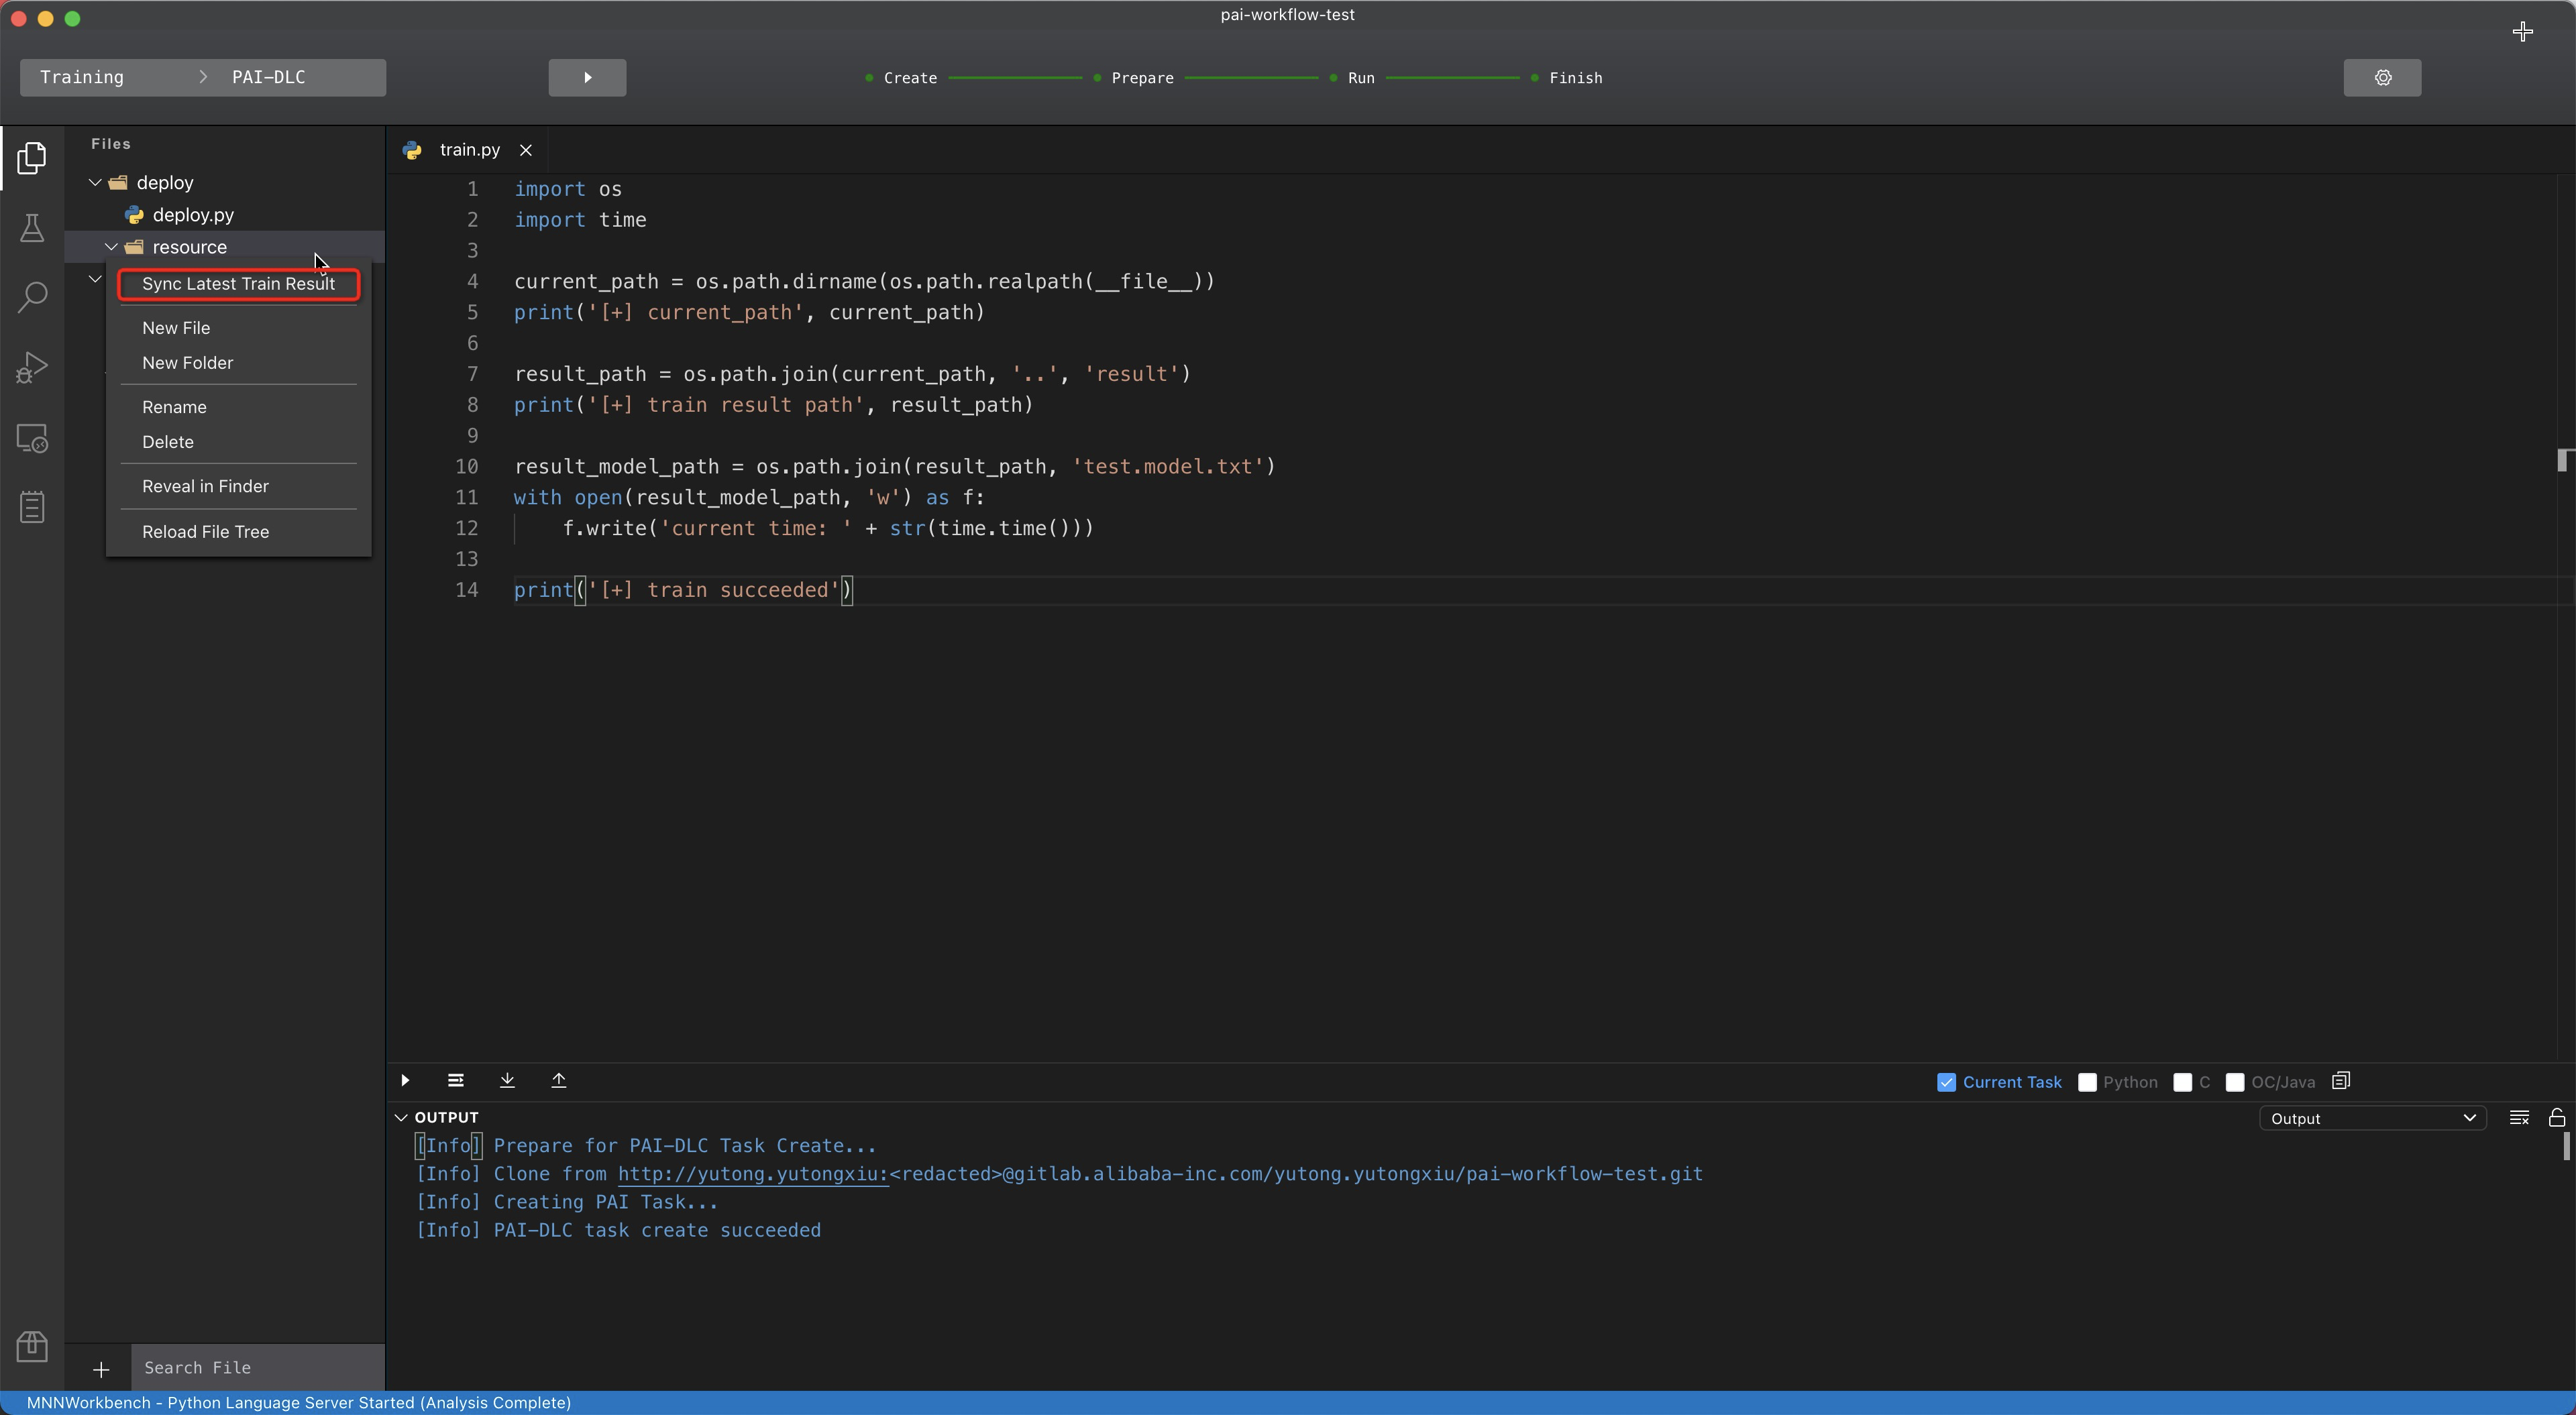Close the train.py tab
The image size is (2576, 1415).
[x=526, y=150]
